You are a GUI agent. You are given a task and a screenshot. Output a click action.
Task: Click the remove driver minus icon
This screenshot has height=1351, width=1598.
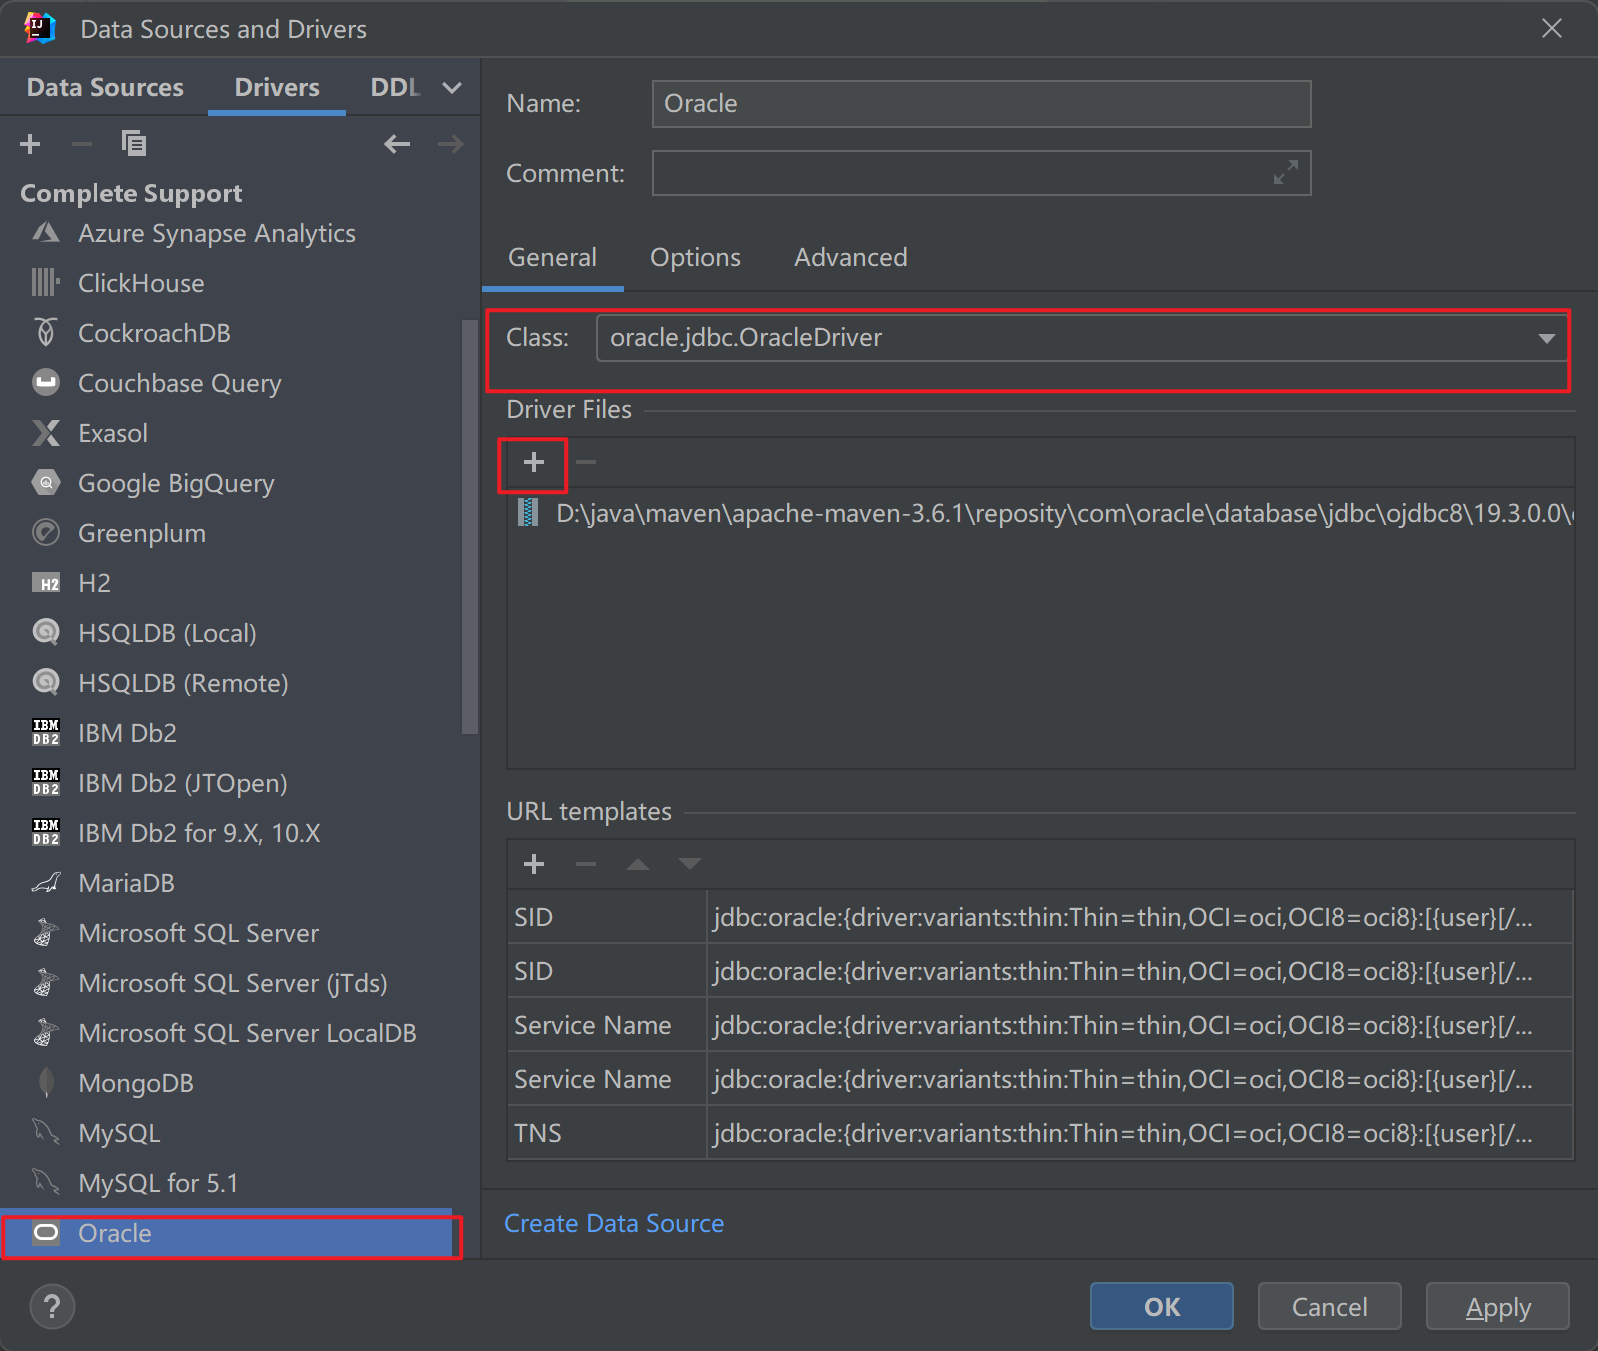tap(82, 144)
